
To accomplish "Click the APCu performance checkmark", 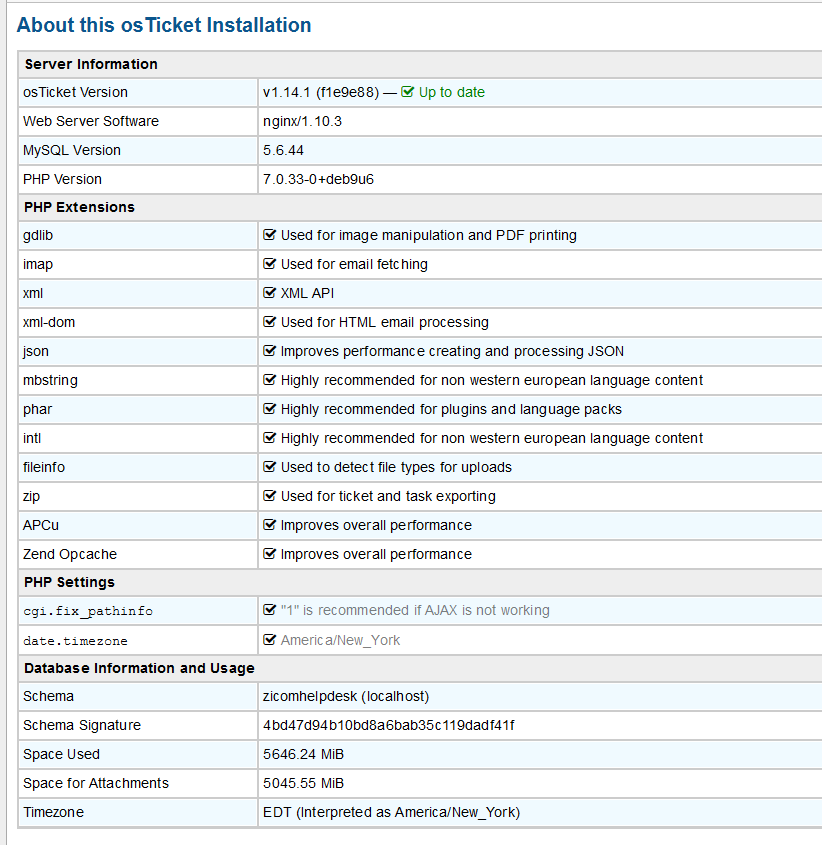I will (x=269, y=525).
